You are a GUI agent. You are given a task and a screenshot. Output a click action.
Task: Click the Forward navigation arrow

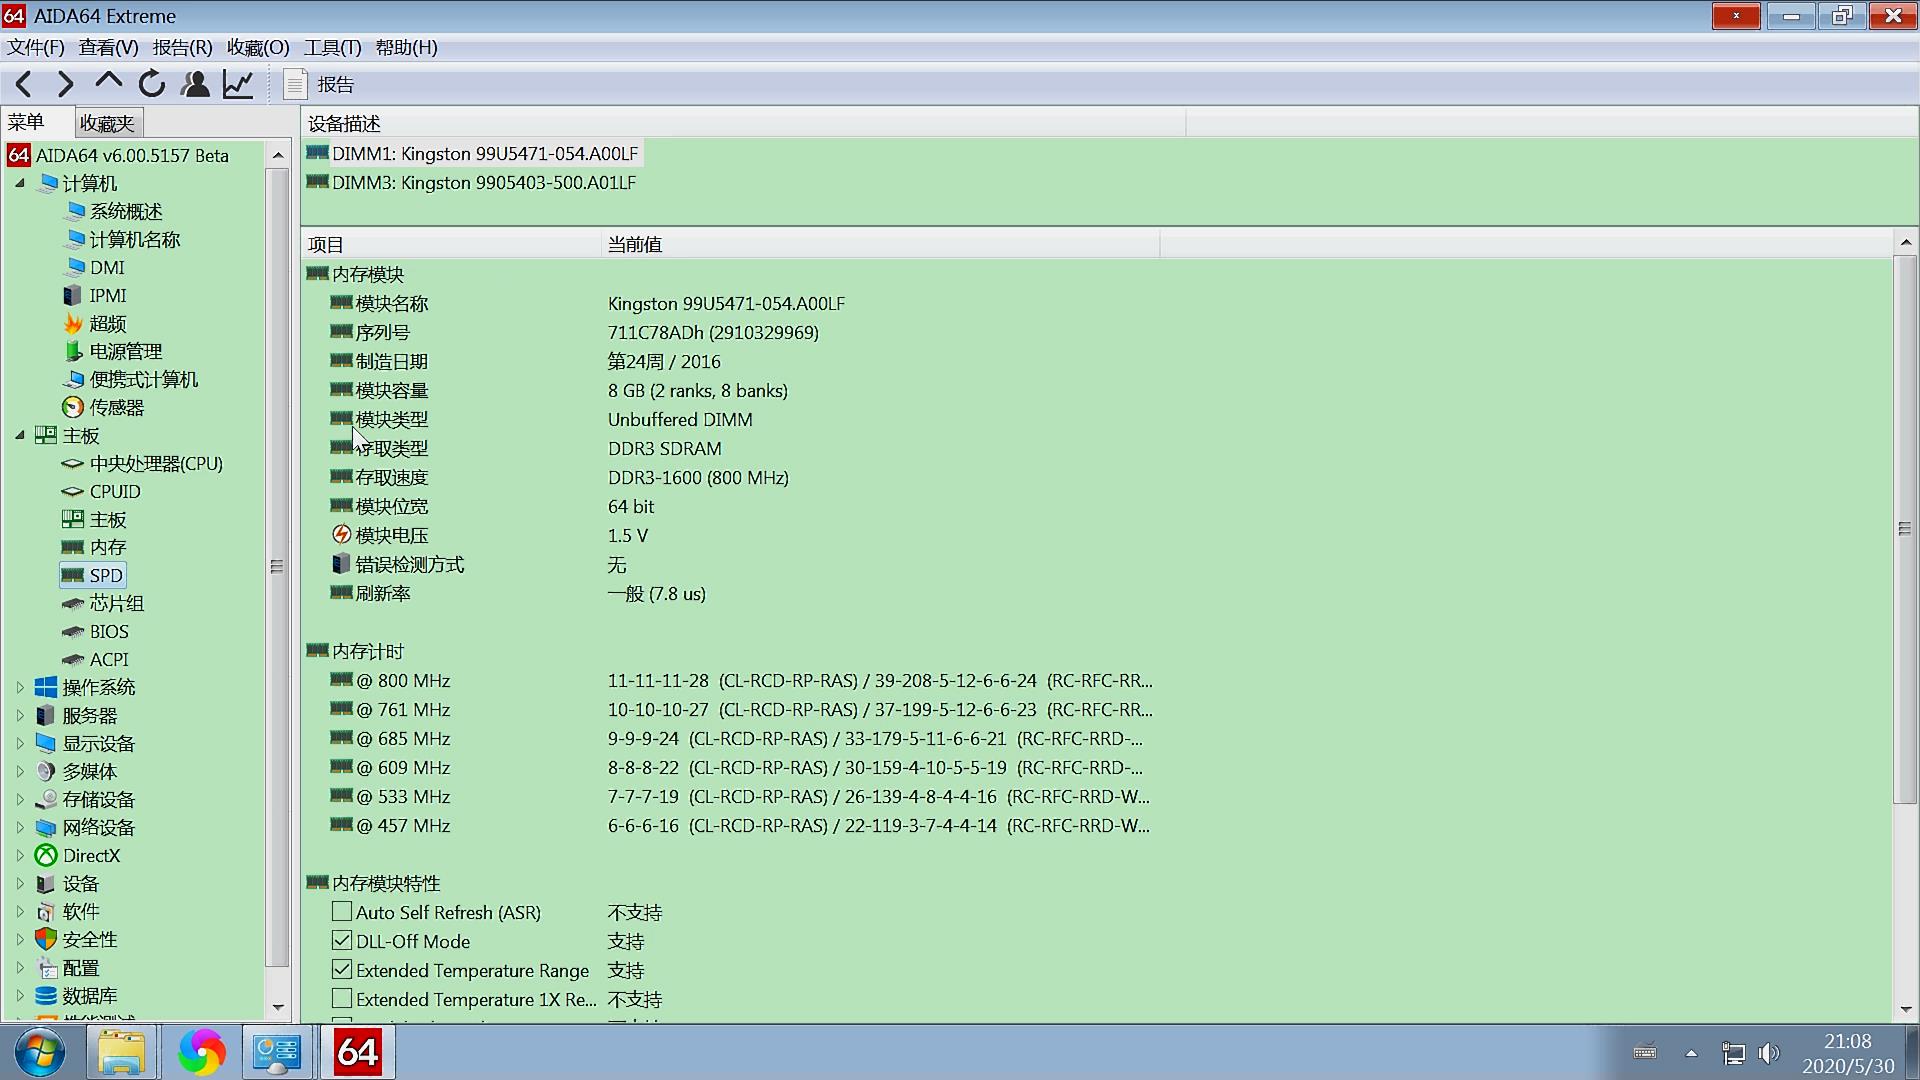pyautogui.click(x=65, y=85)
